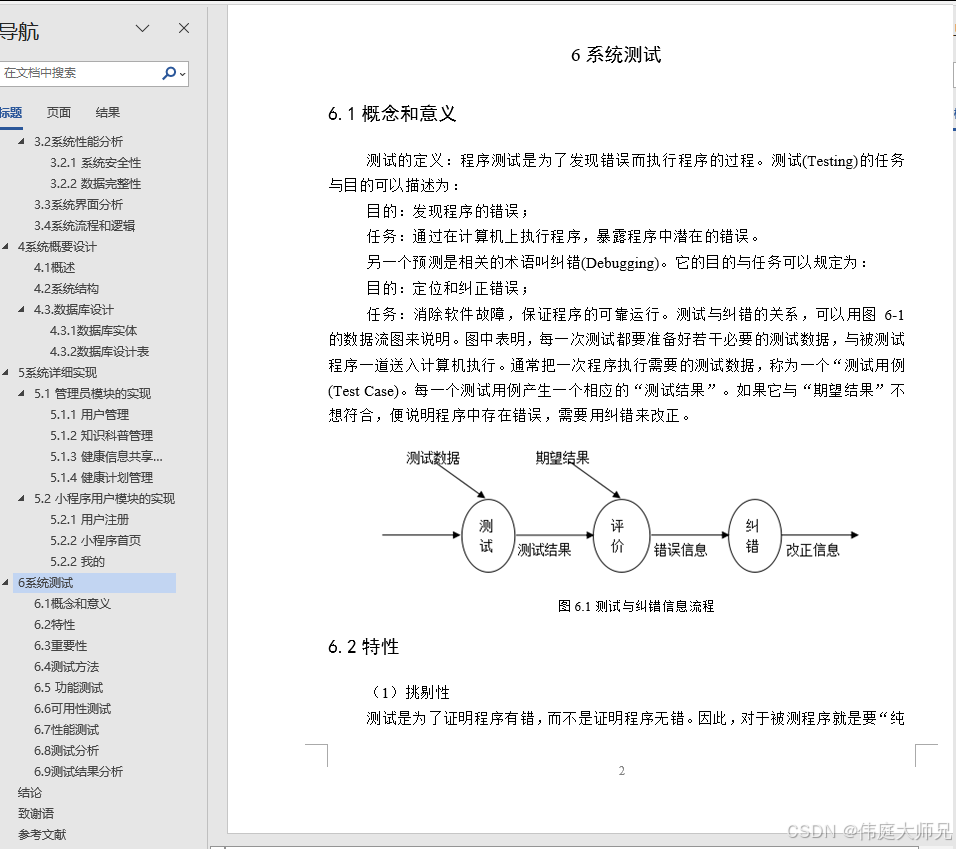
Task: Go to heading 5.1.2 知识科普管理
Action: [101, 436]
